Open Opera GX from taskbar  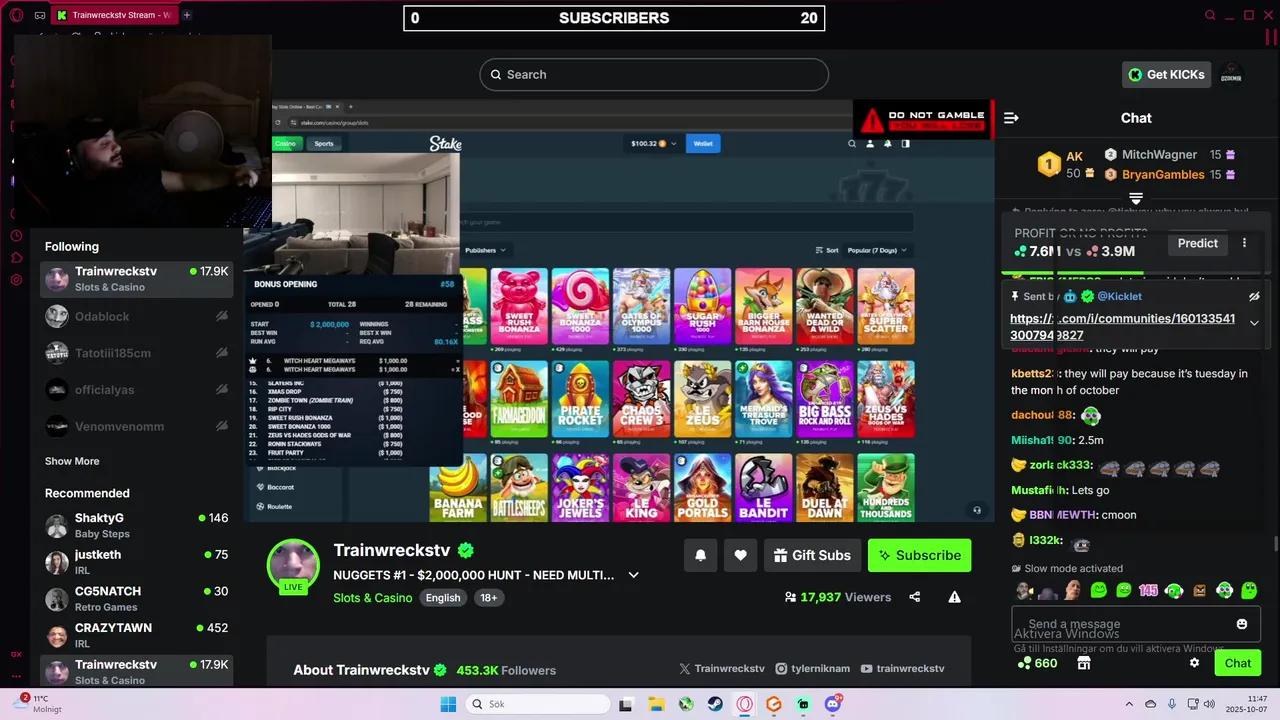pos(745,704)
